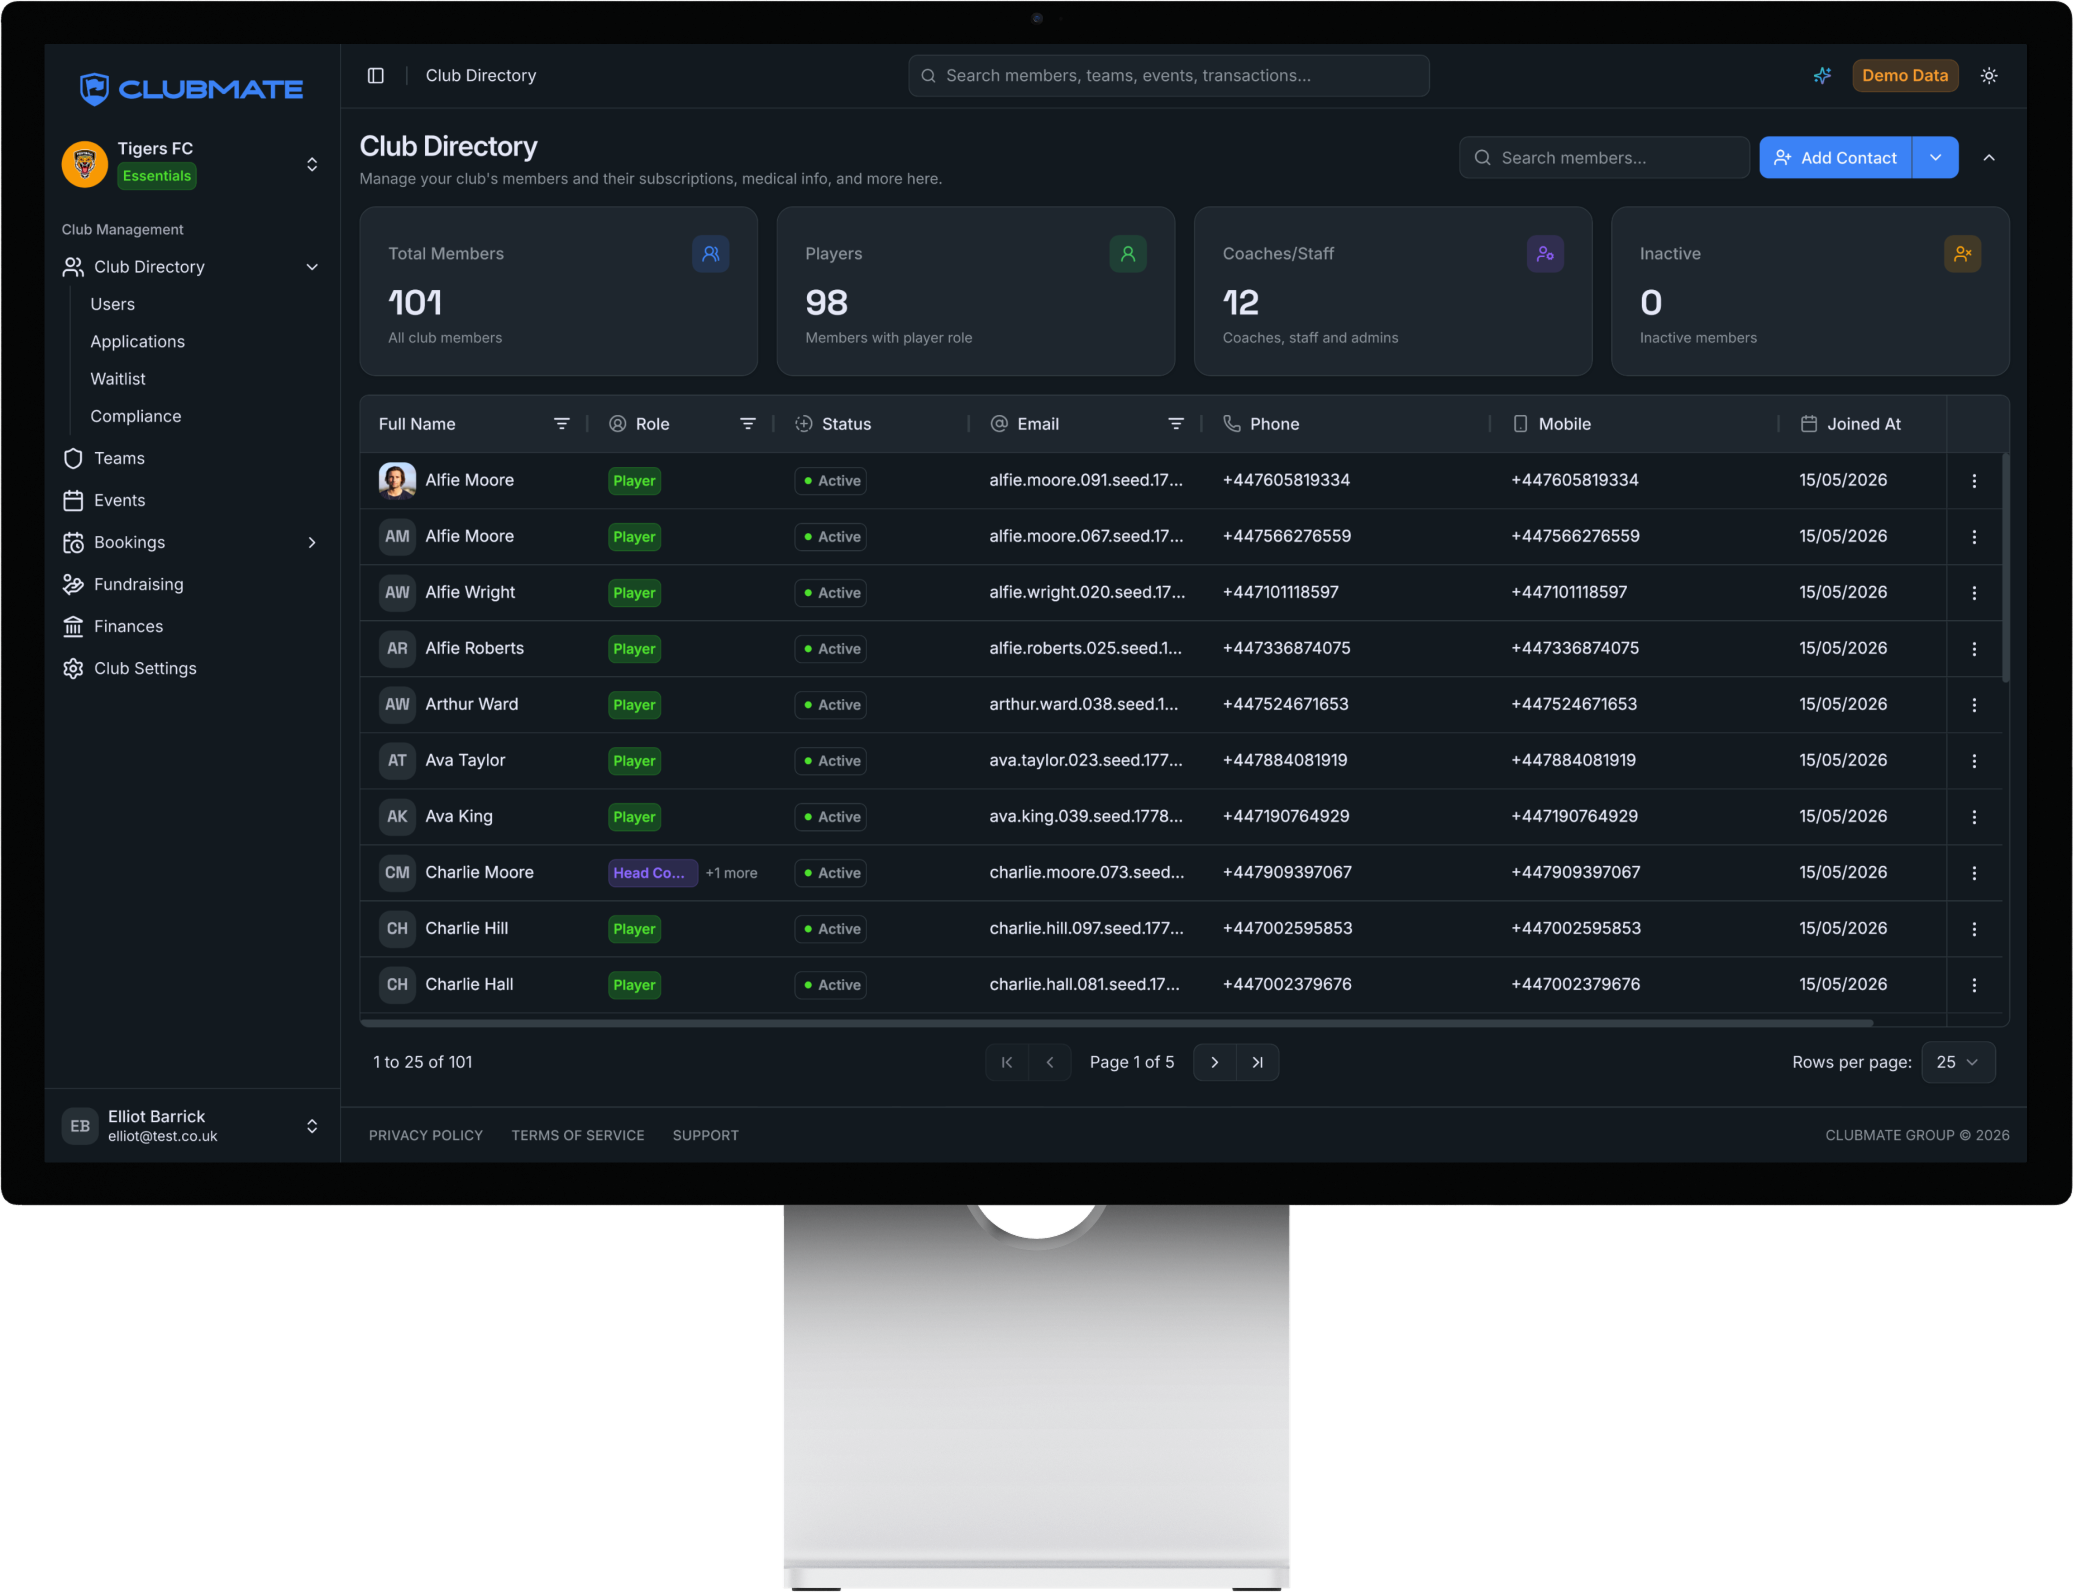Click the Tigers FC club avatar

coord(85,164)
